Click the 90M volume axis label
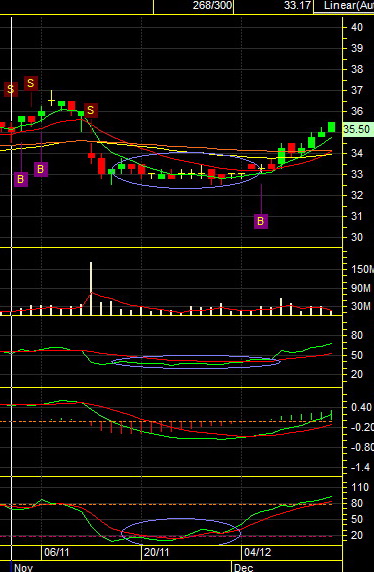 click(361, 288)
